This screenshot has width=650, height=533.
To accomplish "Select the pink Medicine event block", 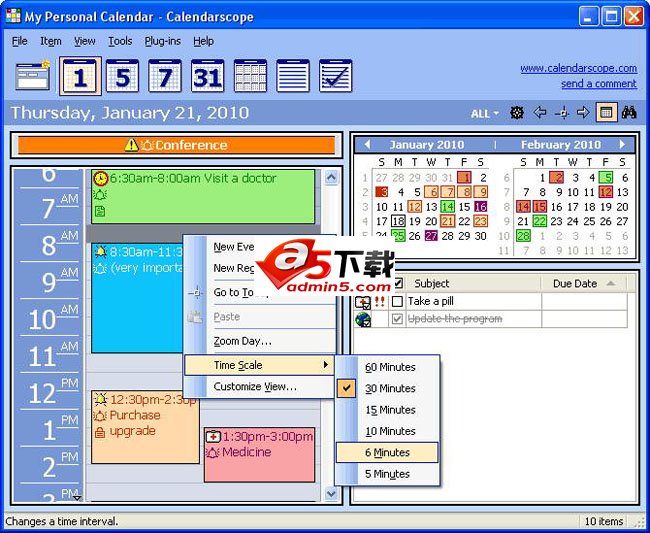I will [260, 455].
